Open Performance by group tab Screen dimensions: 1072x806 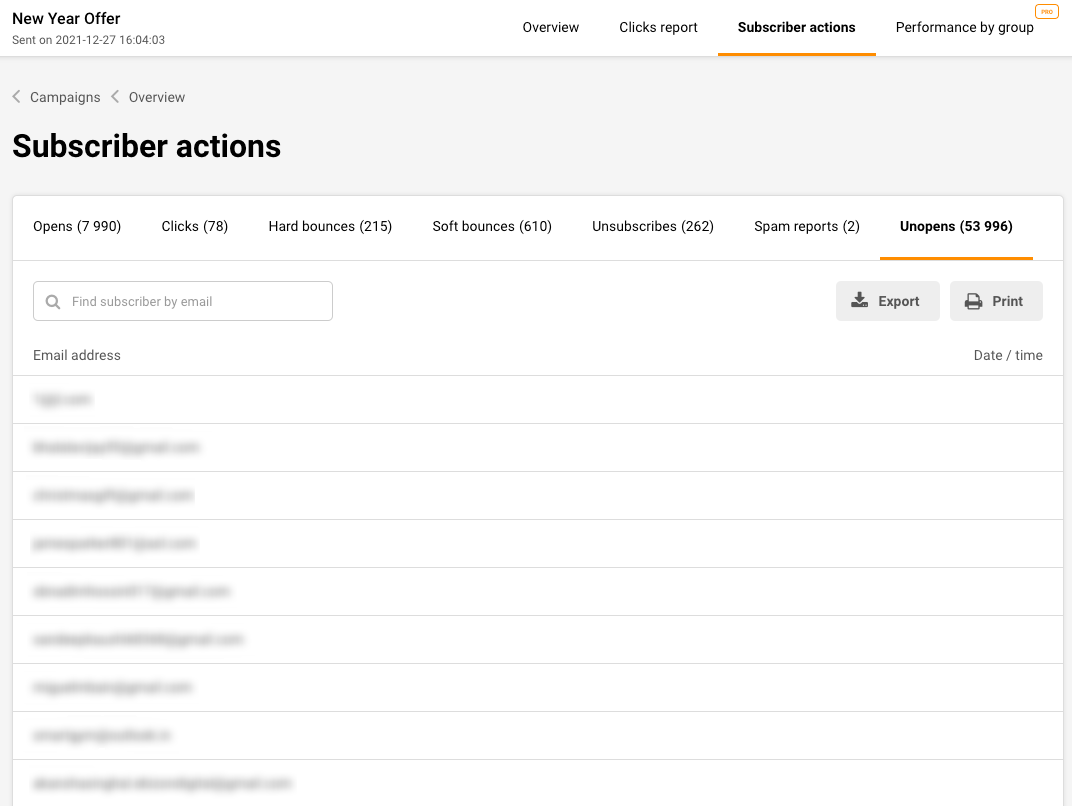click(964, 27)
